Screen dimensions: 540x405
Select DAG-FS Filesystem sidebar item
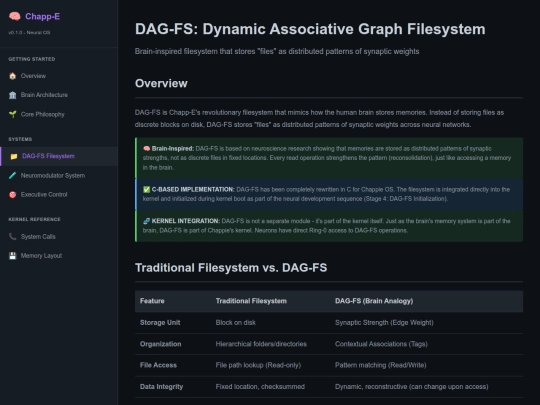tap(59, 156)
